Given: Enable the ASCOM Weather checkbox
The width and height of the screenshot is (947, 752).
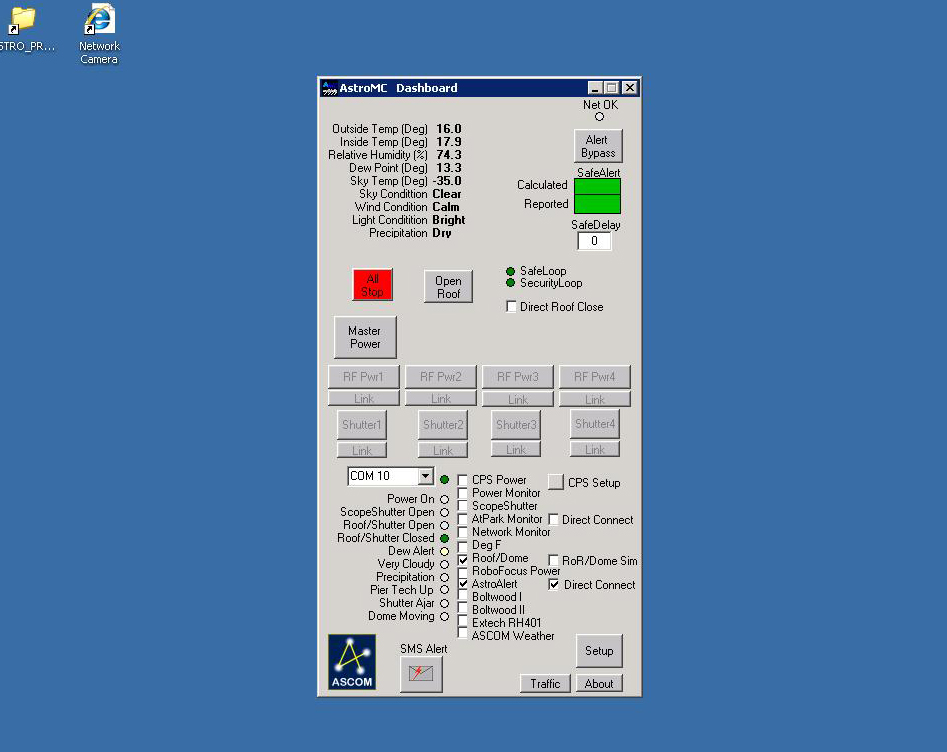Looking at the screenshot, I should click(463, 635).
